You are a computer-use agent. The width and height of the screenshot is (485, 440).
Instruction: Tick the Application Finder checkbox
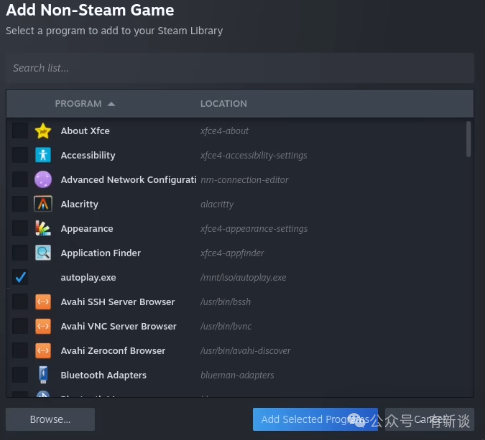click(x=20, y=253)
